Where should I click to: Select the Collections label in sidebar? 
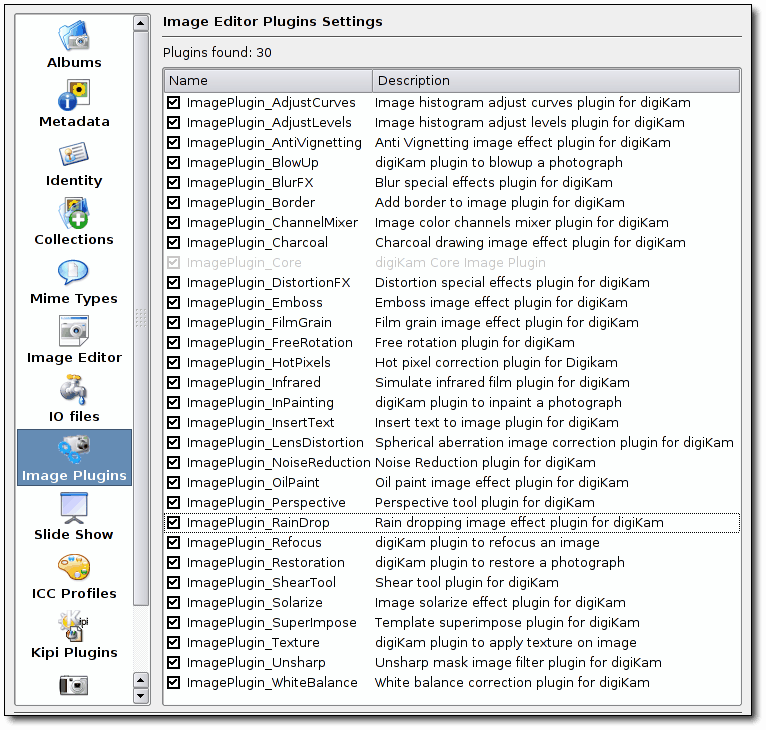coord(74,239)
